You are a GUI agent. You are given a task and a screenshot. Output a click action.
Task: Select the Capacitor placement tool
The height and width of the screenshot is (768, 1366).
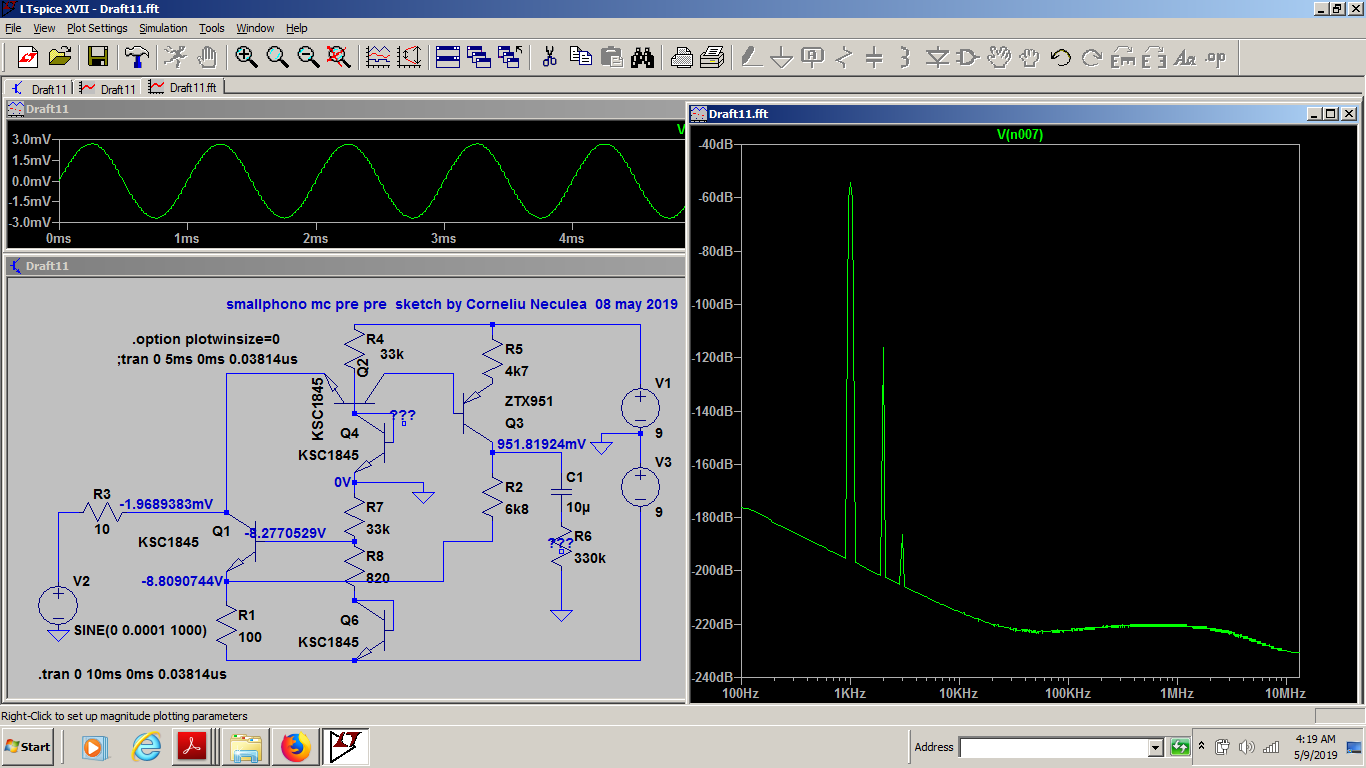[875, 57]
